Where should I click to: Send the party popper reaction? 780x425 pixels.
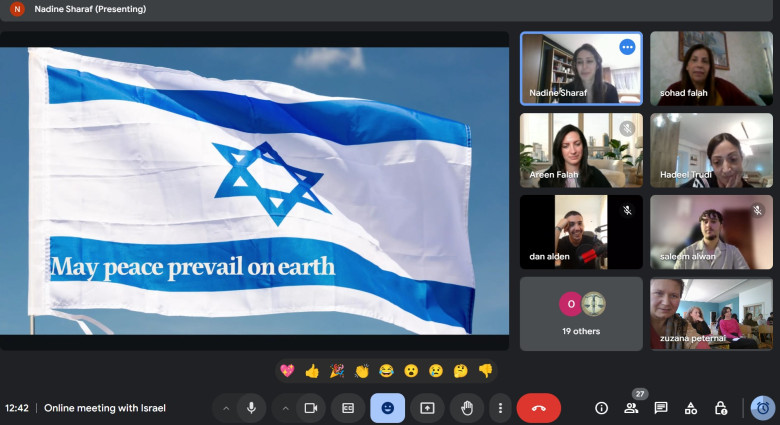[337, 371]
